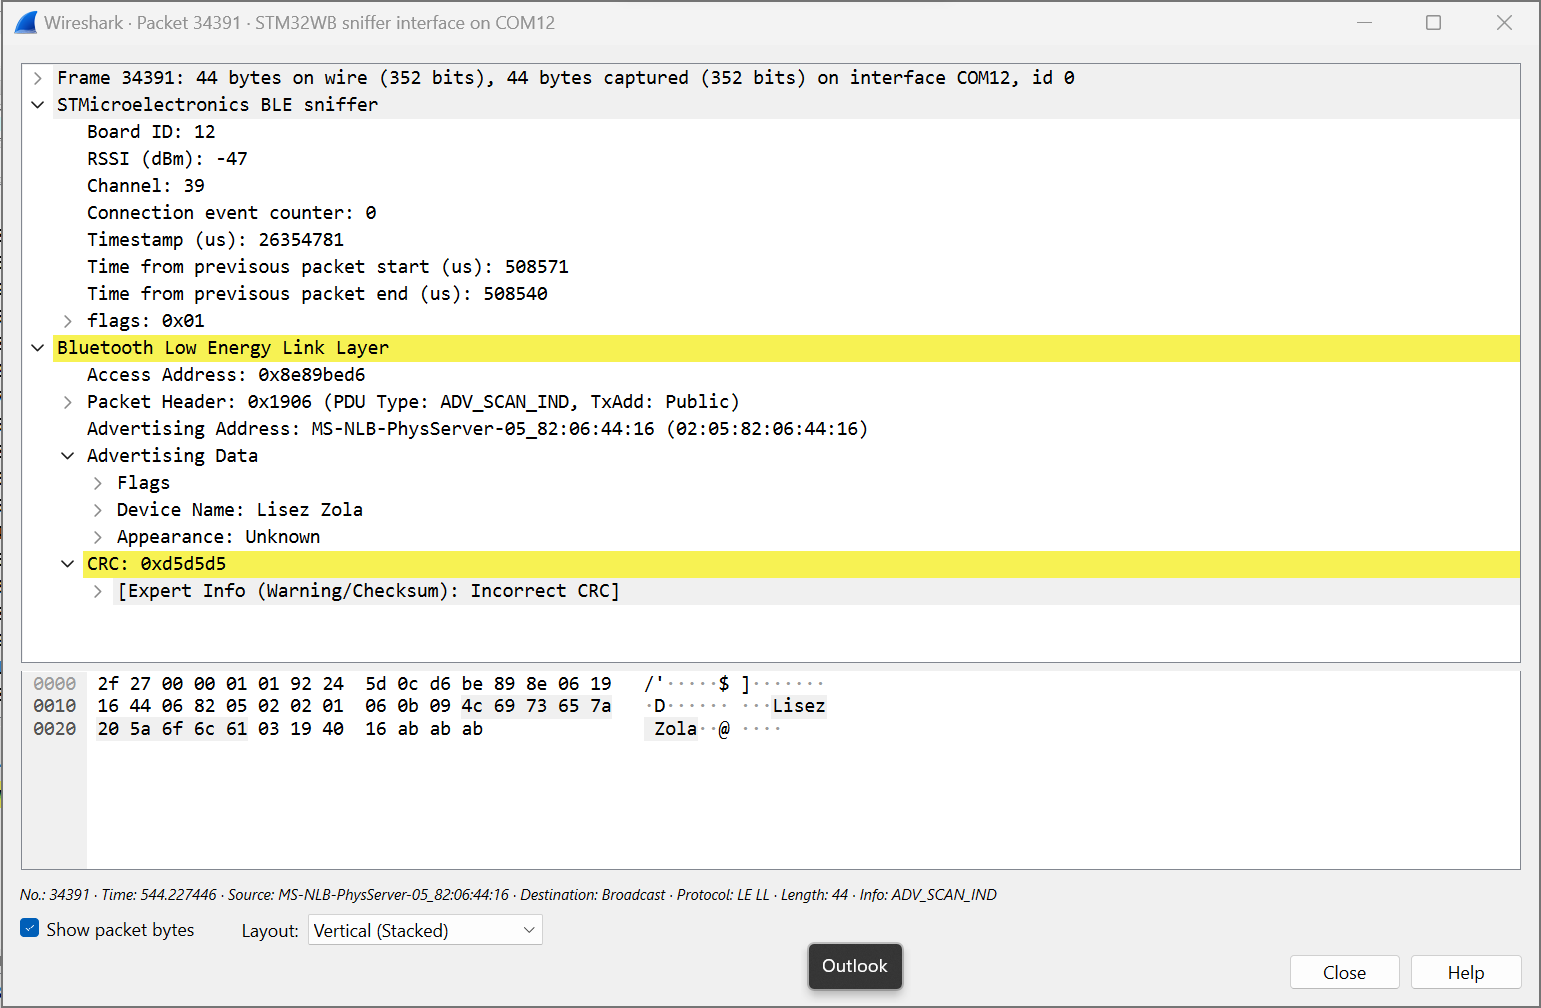The width and height of the screenshot is (1541, 1008).
Task: Expand the Frame 34391 tree row
Action: point(38,78)
